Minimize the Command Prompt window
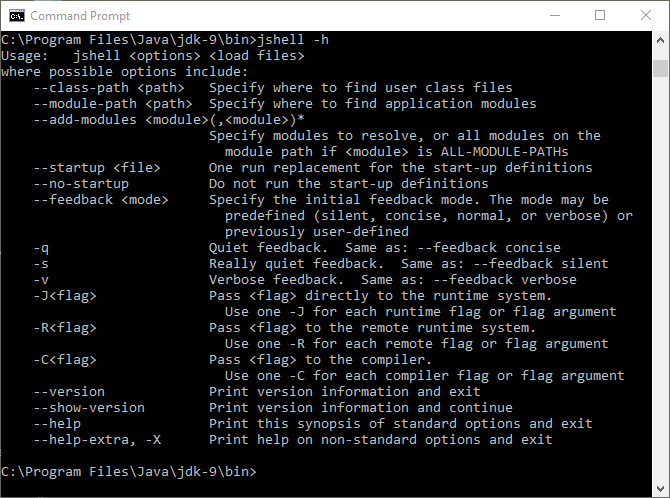The height and width of the screenshot is (498, 670). click(554, 16)
